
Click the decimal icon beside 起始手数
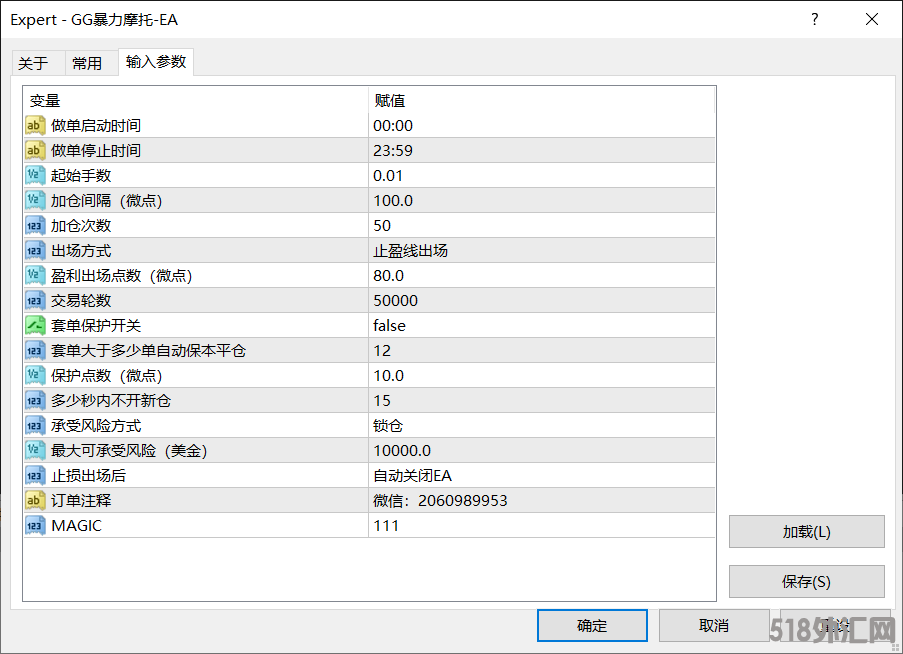pos(35,175)
